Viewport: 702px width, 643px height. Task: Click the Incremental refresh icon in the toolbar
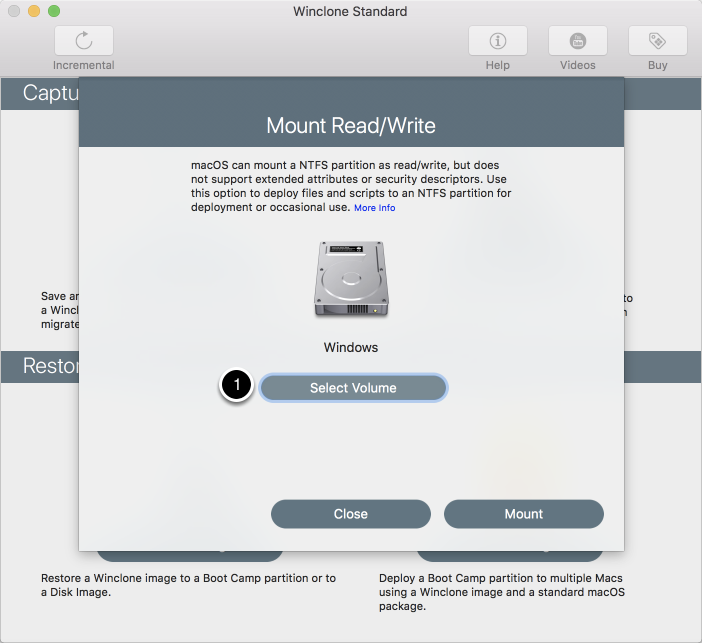tap(84, 41)
